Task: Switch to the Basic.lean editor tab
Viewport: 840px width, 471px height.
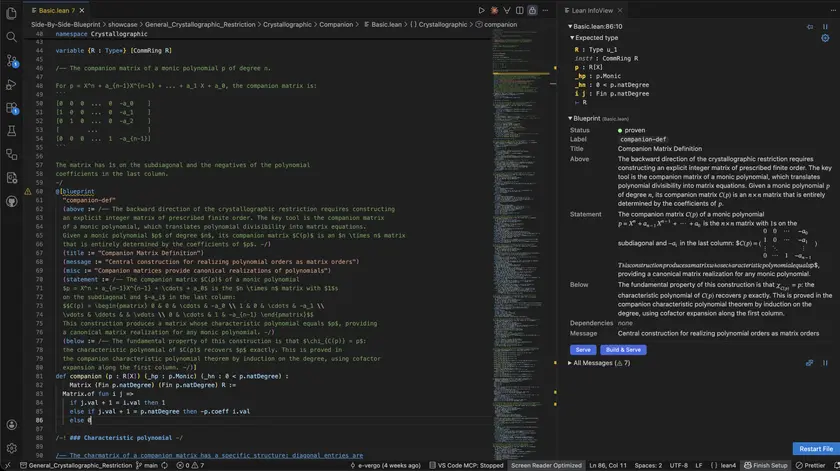Action: click(56, 10)
